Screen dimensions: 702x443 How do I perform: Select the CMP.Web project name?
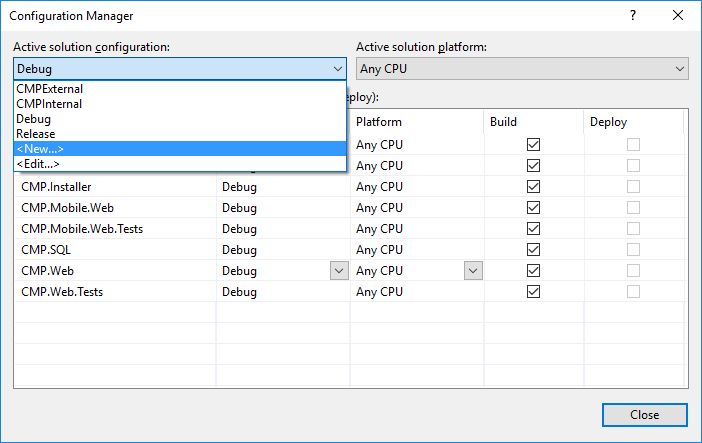[x=47, y=271]
